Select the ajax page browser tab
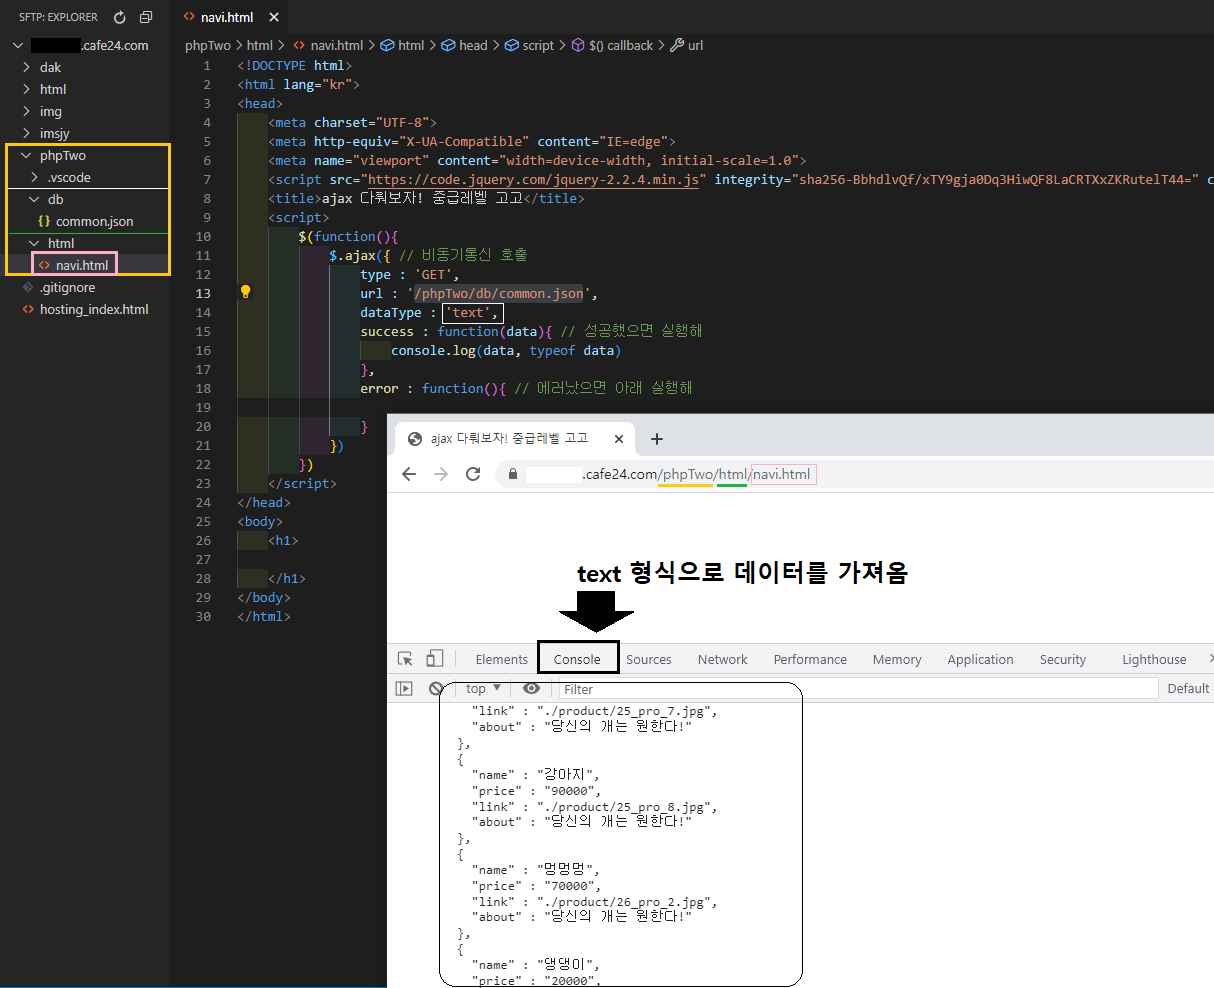Image resolution: width=1214 pixels, height=988 pixels. [x=515, y=439]
